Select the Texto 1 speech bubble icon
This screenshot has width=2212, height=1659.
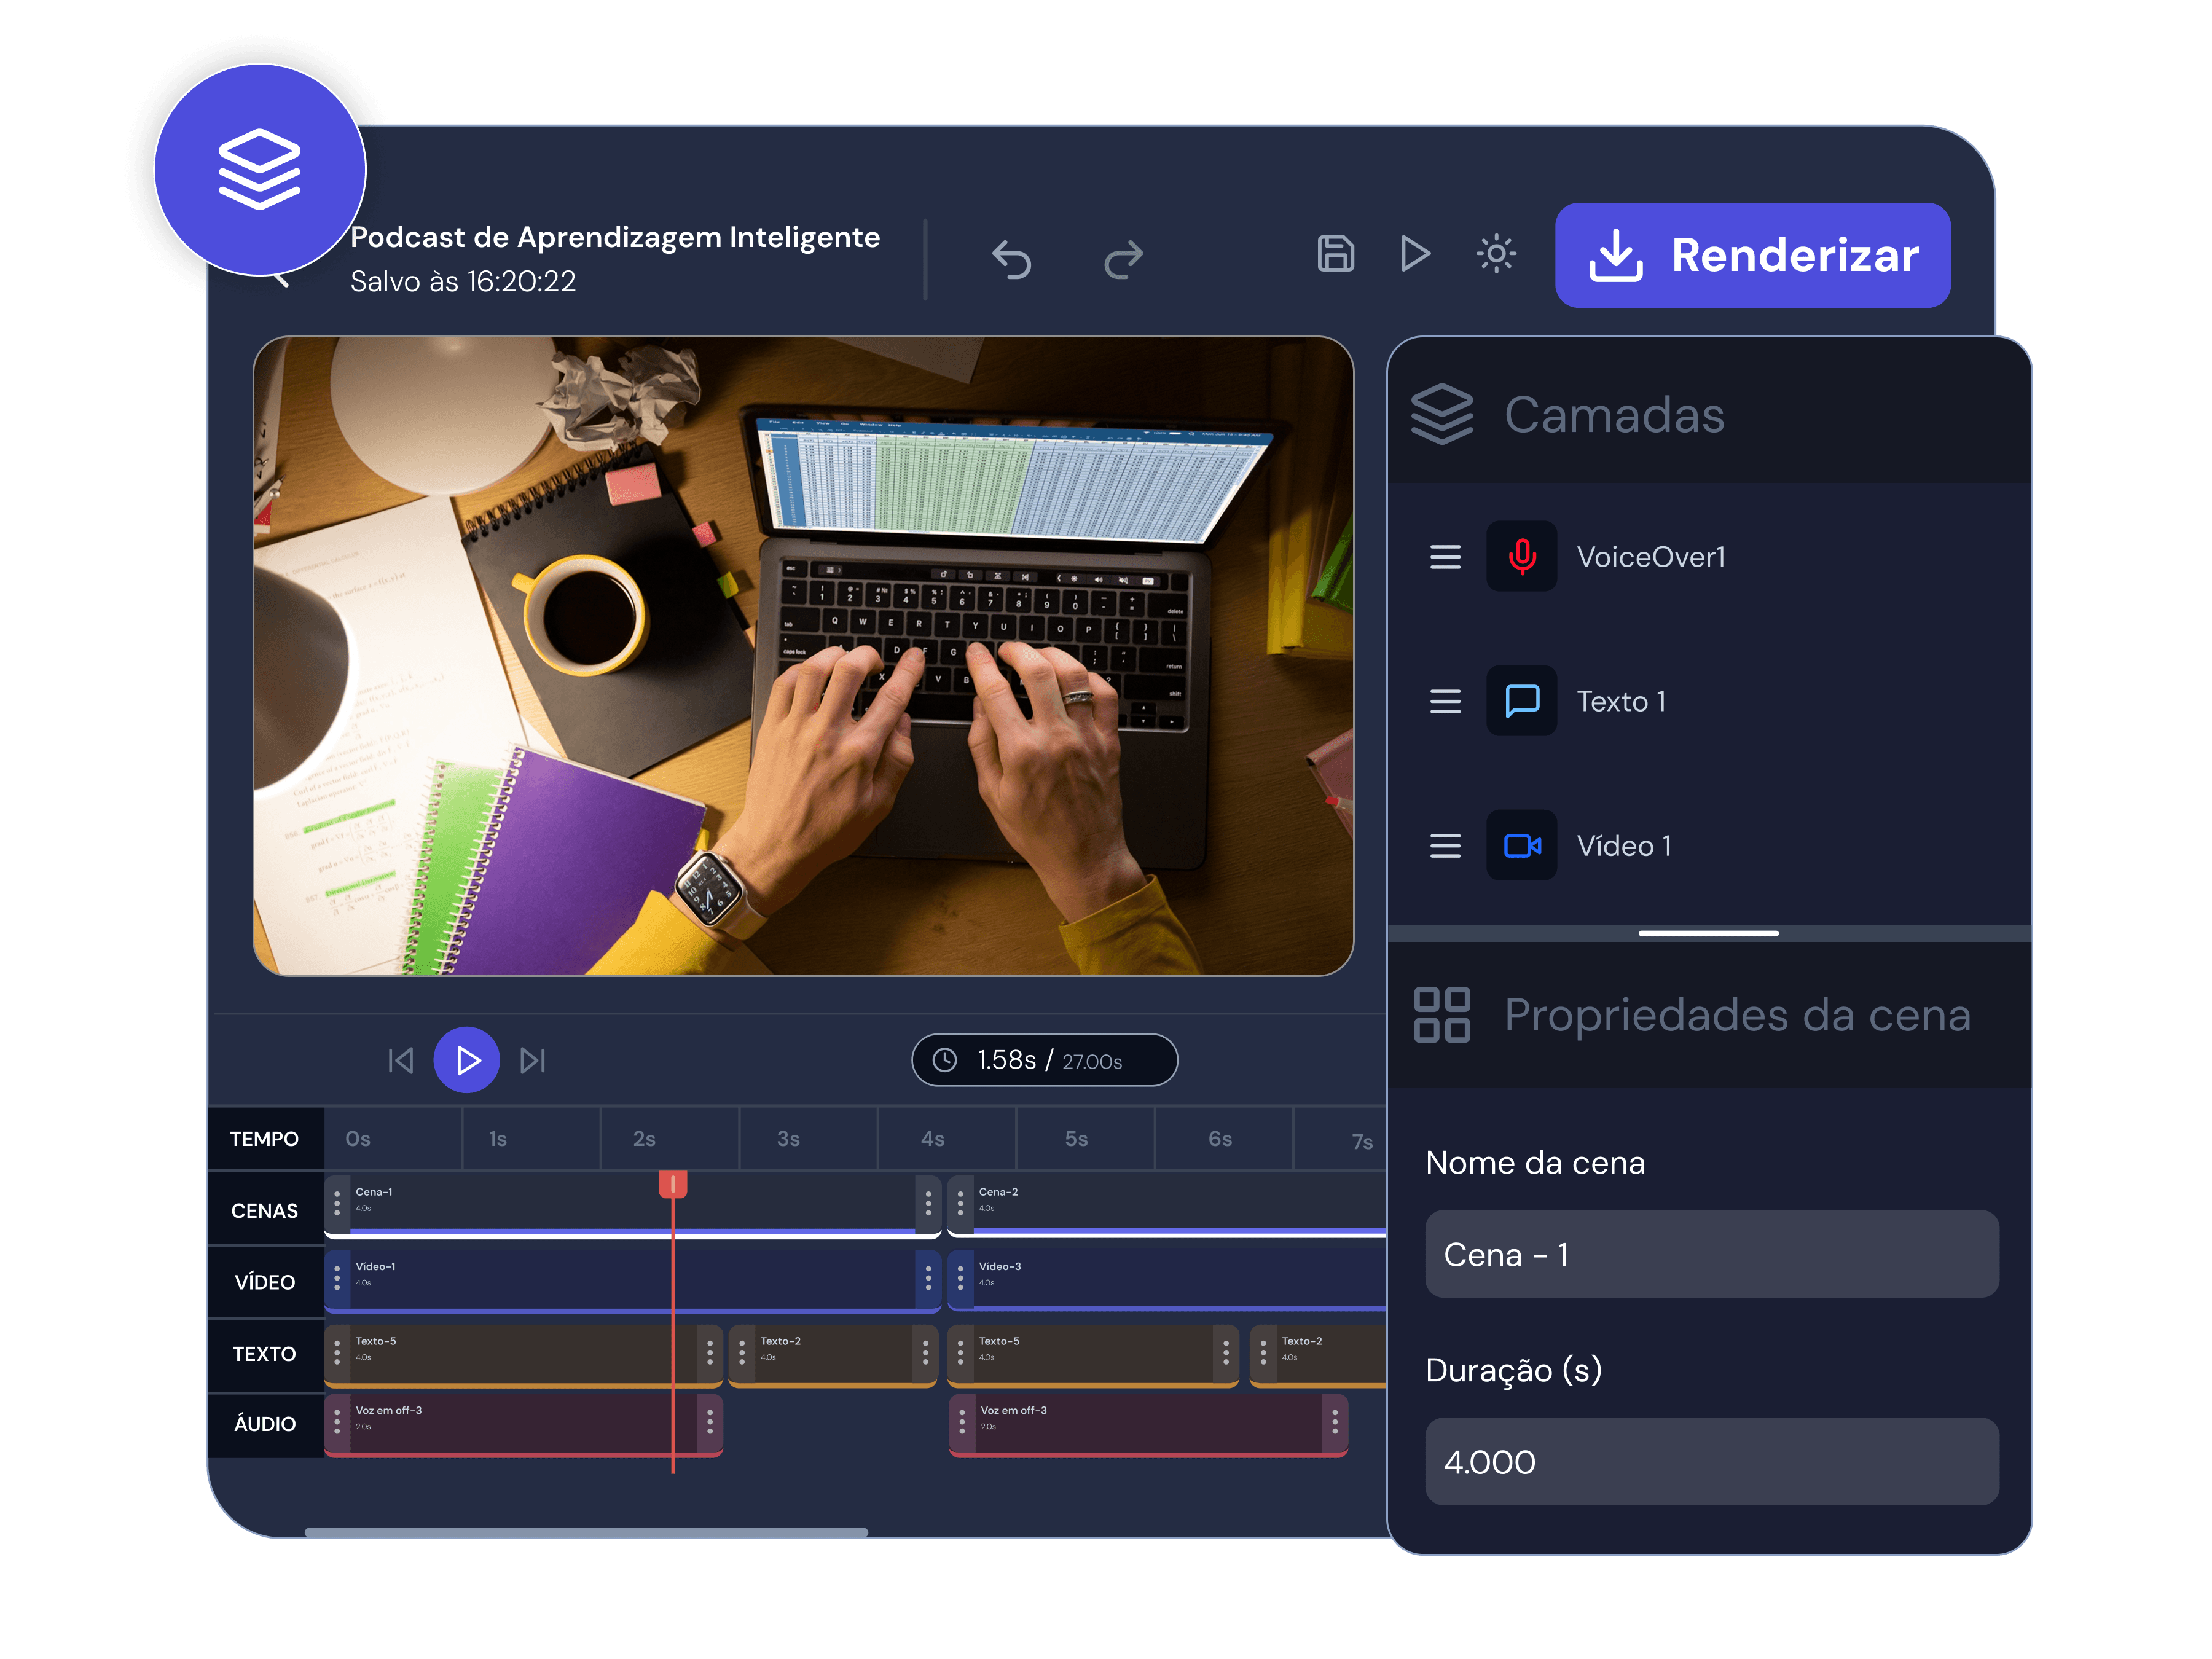pyautogui.click(x=1521, y=701)
